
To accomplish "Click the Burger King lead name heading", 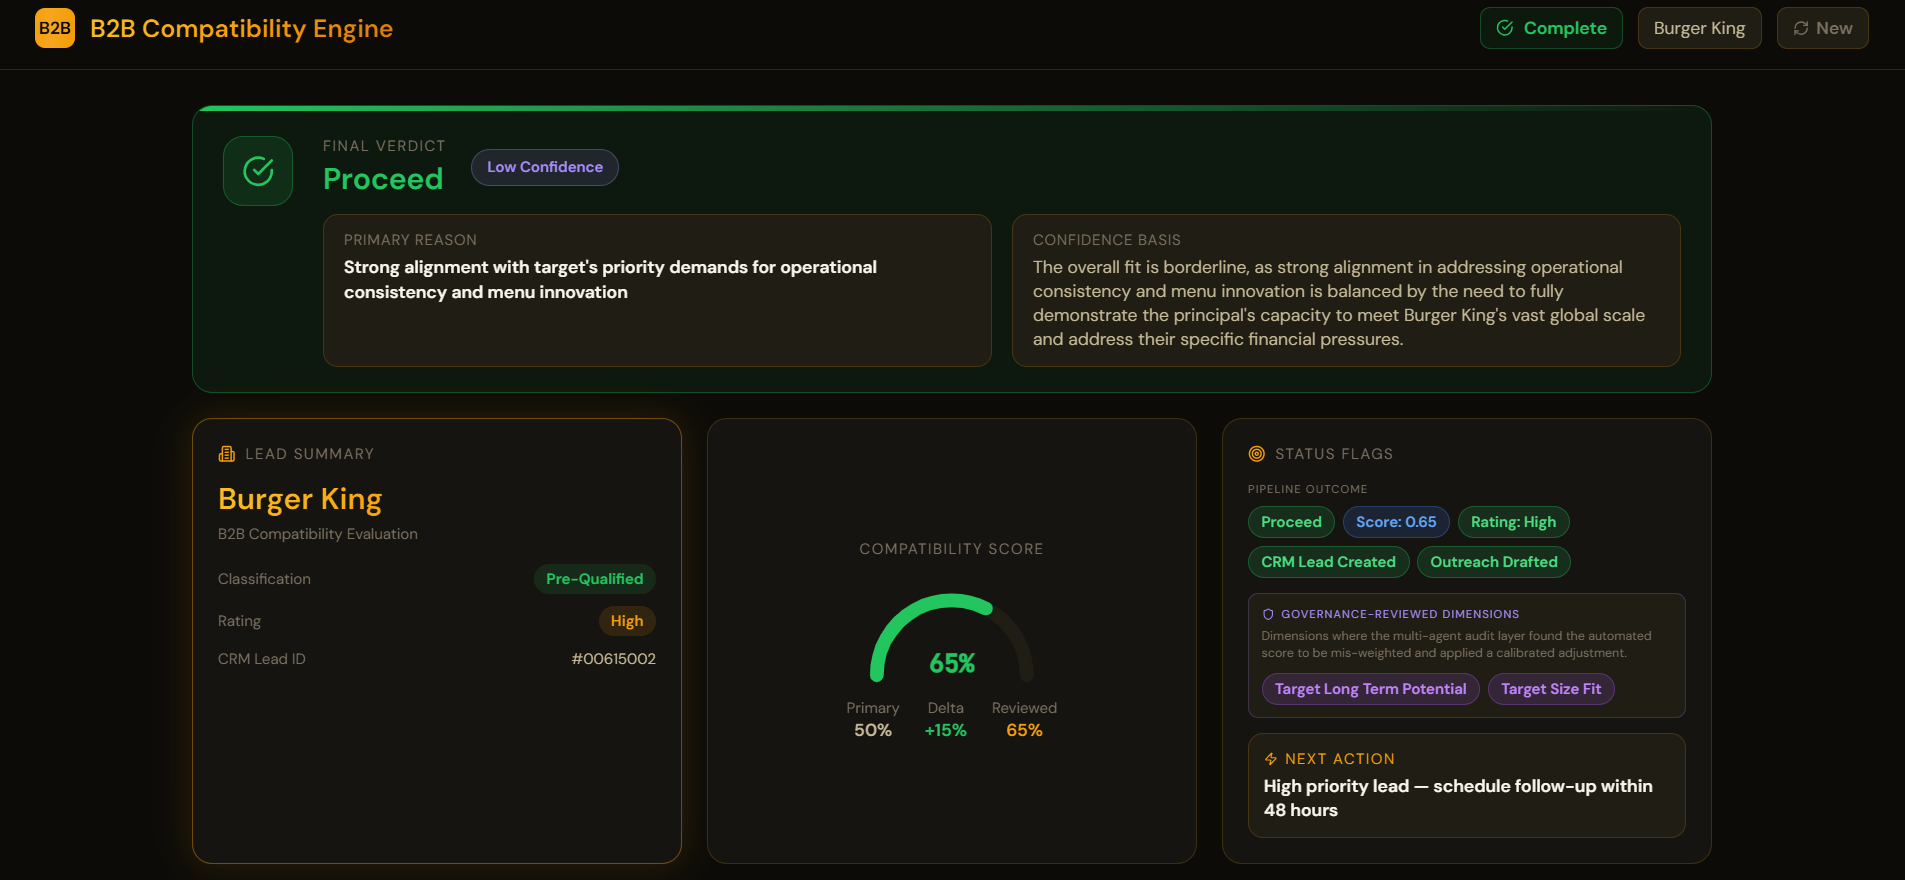I will (300, 499).
